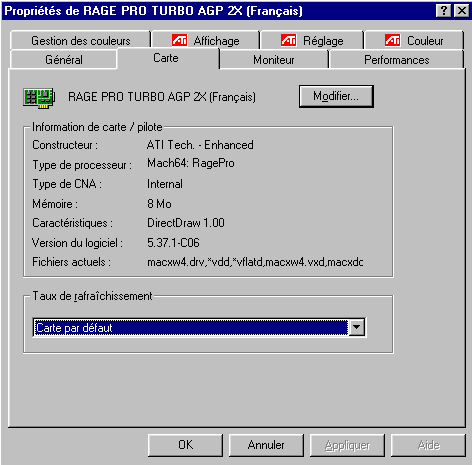Click the '5.37.1-C06' software version value
472x465 pixels.
click(173, 243)
